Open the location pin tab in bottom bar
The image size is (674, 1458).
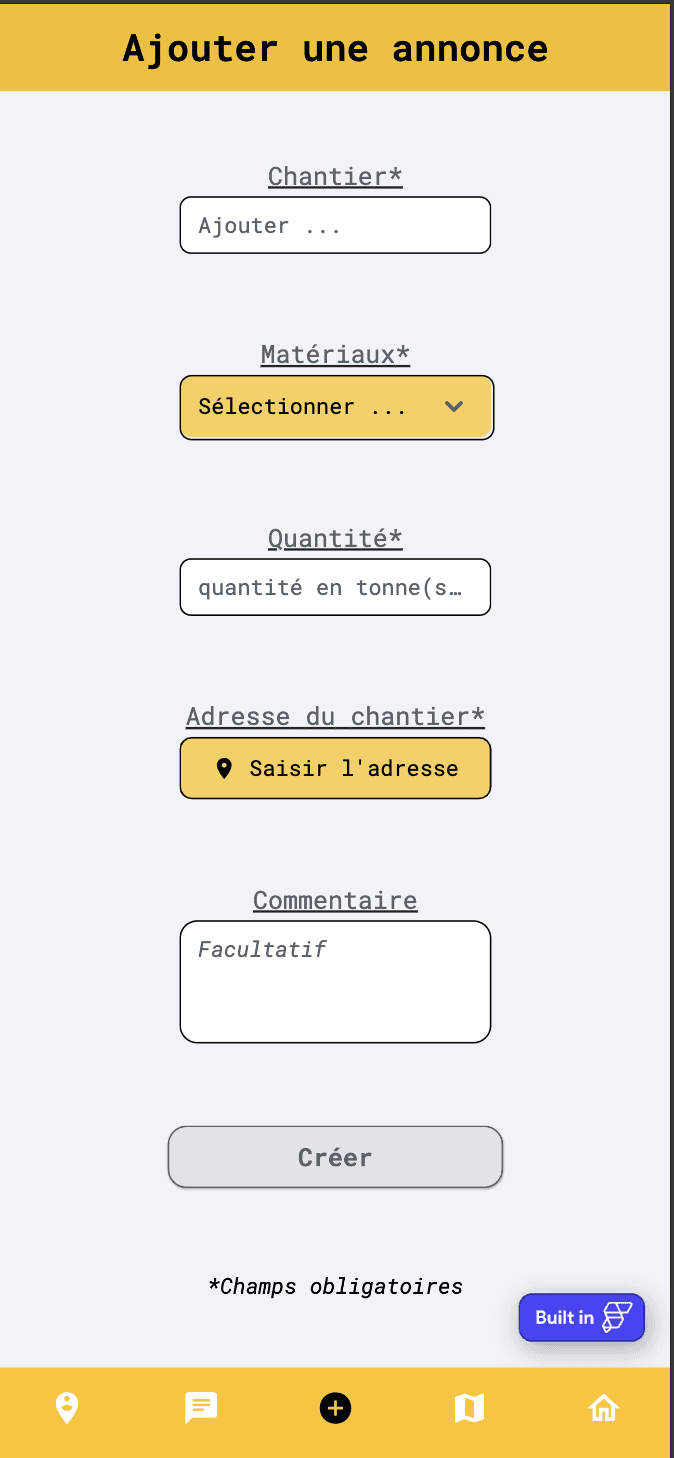point(67,1407)
